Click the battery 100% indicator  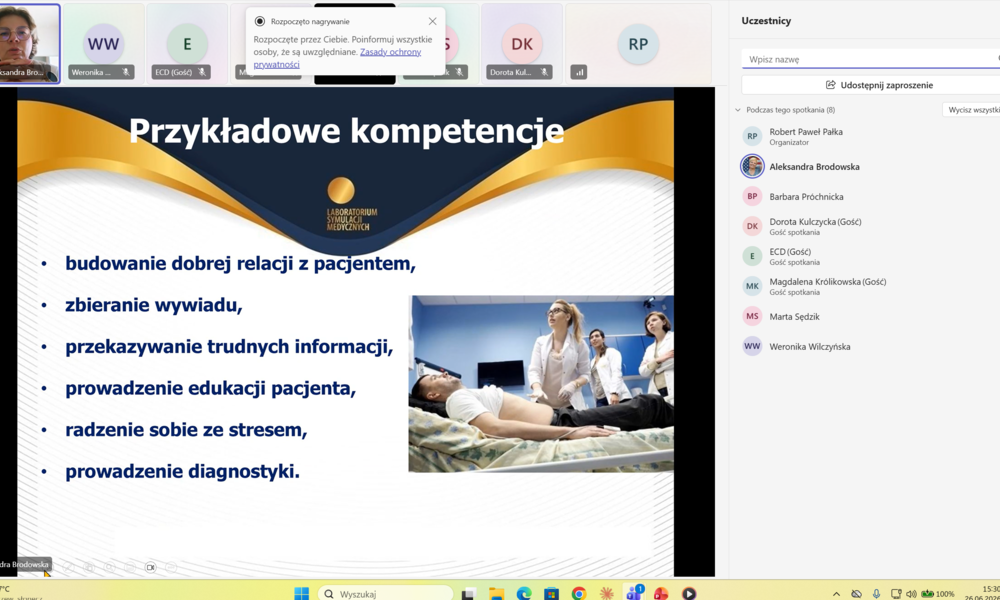click(938, 594)
